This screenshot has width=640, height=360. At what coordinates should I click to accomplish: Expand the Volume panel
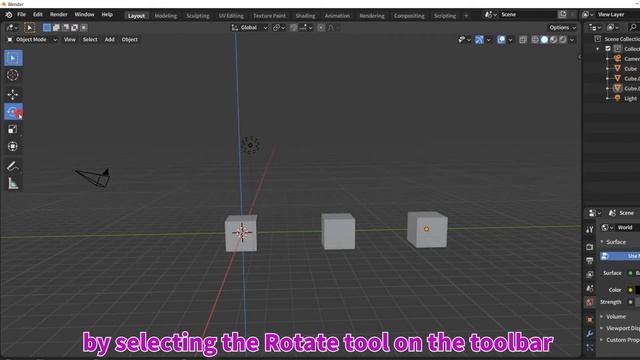click(602, 316)
